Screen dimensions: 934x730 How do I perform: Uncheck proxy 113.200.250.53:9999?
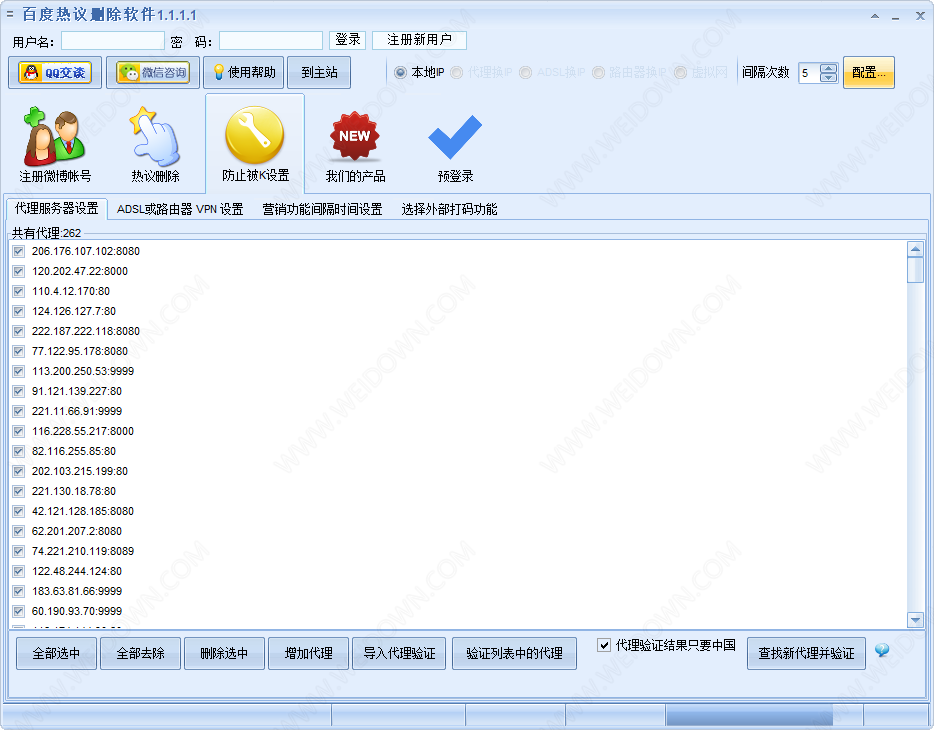18,372
